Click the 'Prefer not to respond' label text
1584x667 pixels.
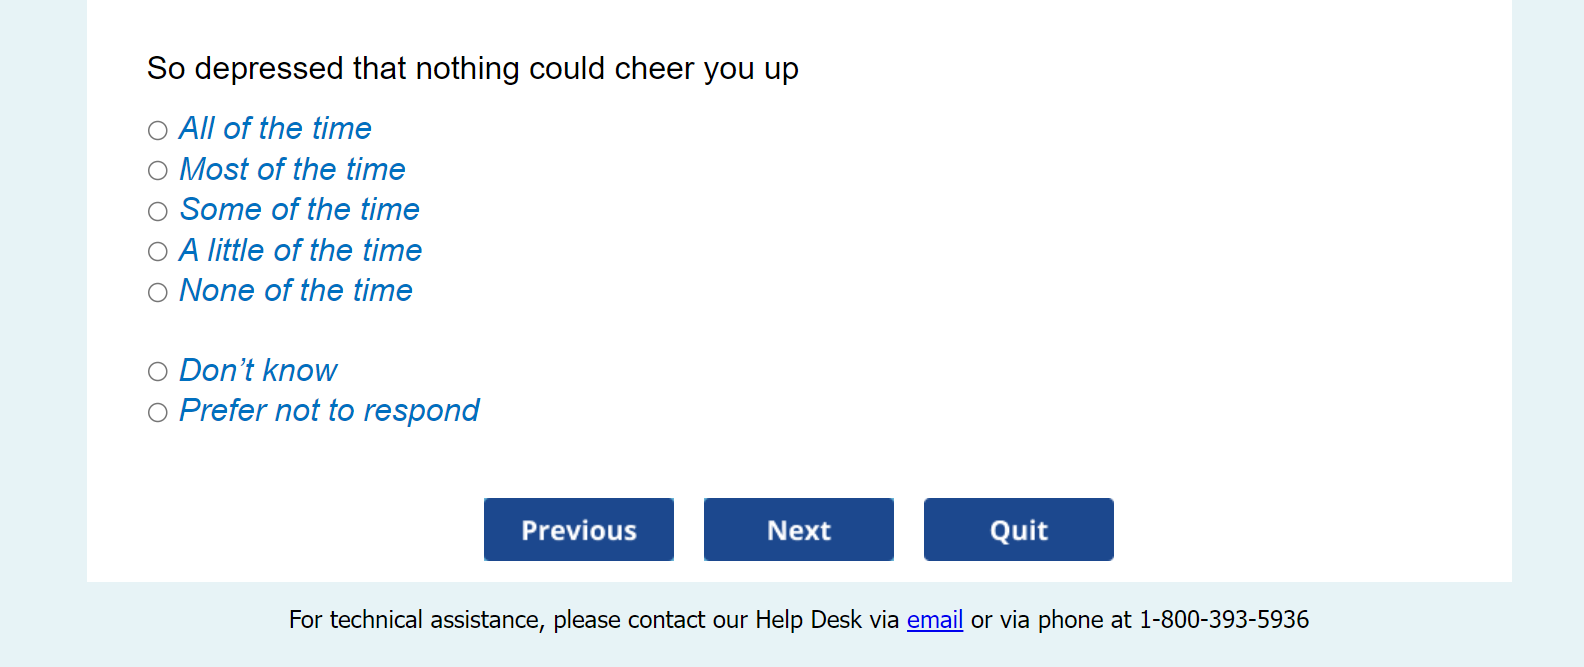(329, 411)
